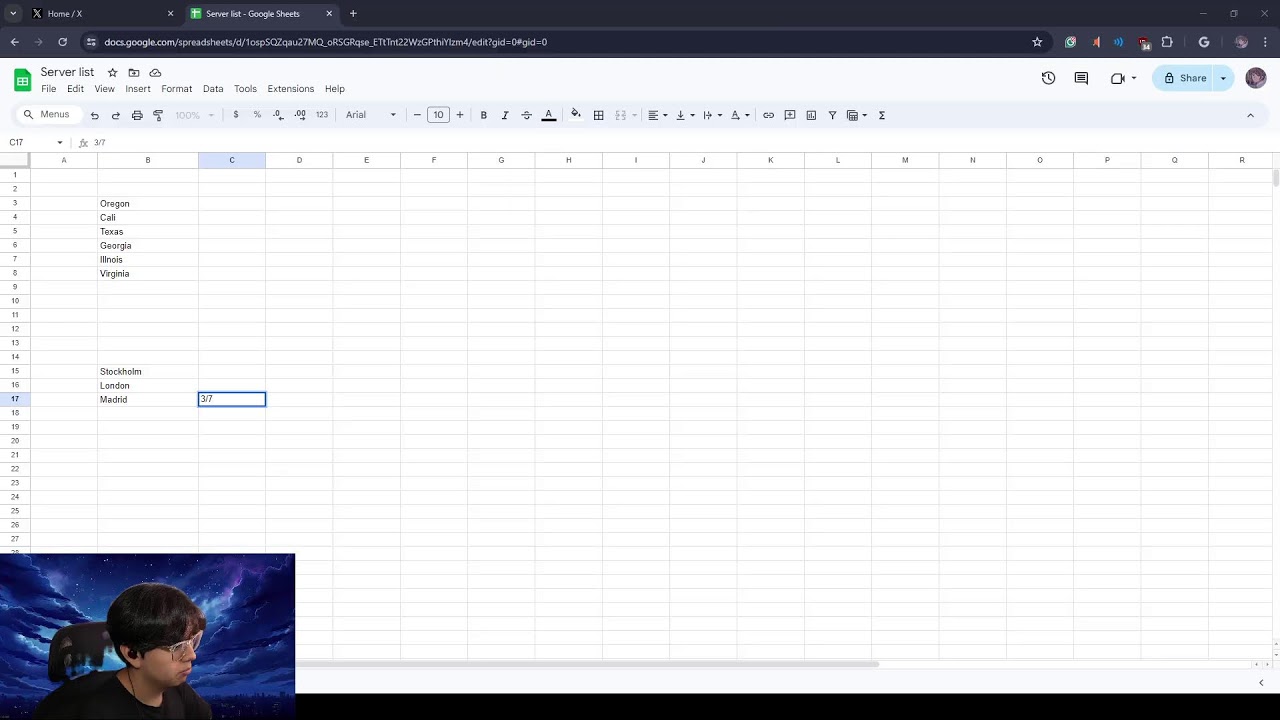The width and height of the screenshot is (1280, 720).
Task: Open a new browser tab
Action: pyautogui.click(x=353, y=14)
